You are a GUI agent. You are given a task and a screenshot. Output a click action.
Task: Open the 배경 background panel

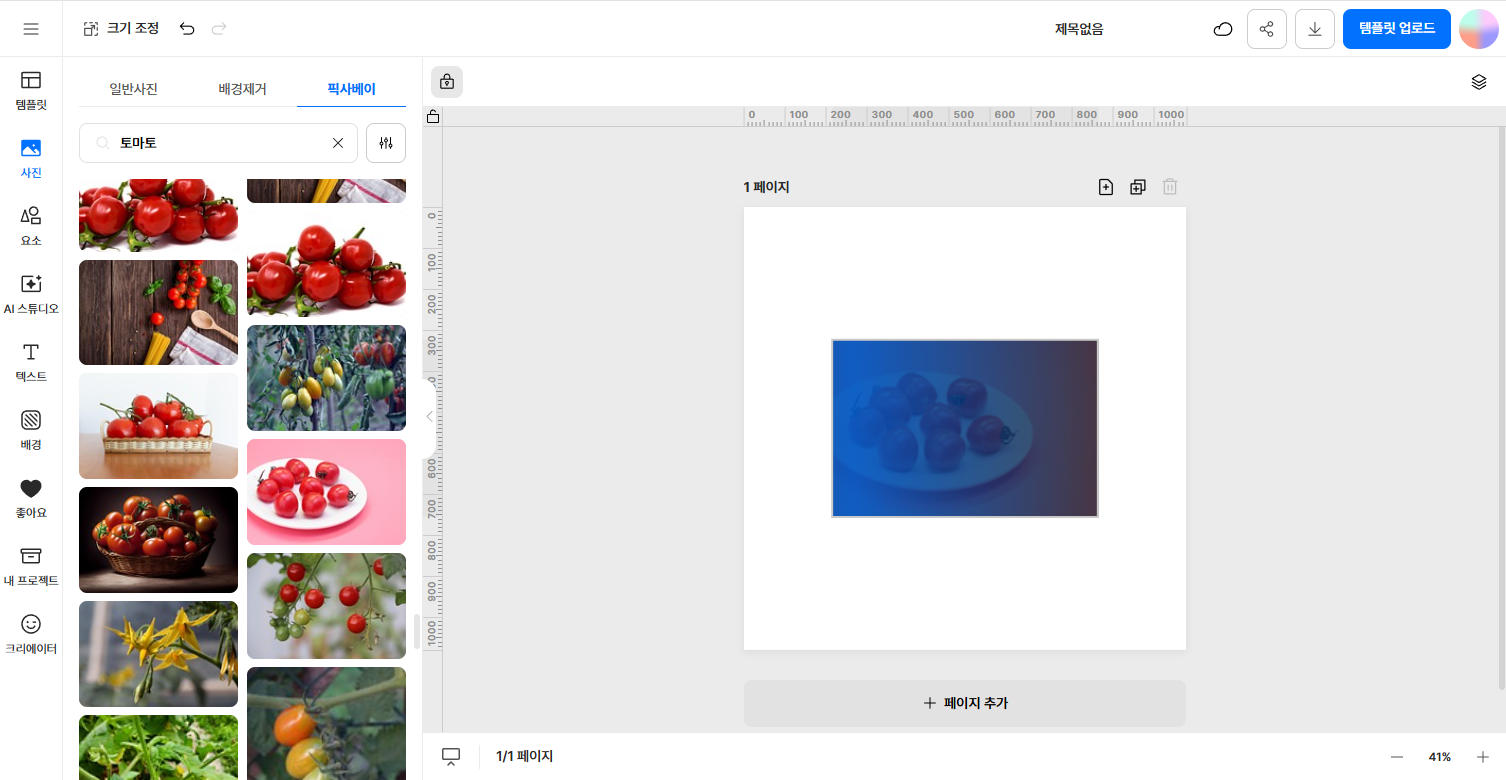[31, 430]
